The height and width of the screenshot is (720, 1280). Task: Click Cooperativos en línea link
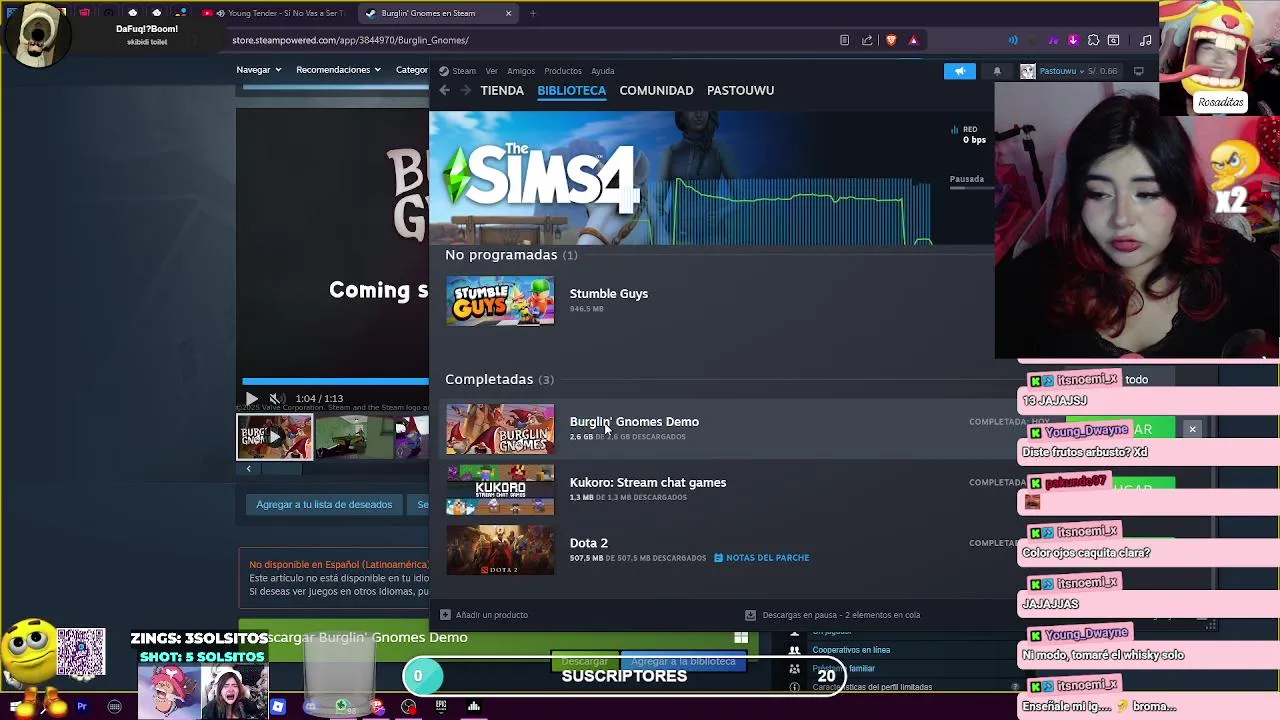851,650
